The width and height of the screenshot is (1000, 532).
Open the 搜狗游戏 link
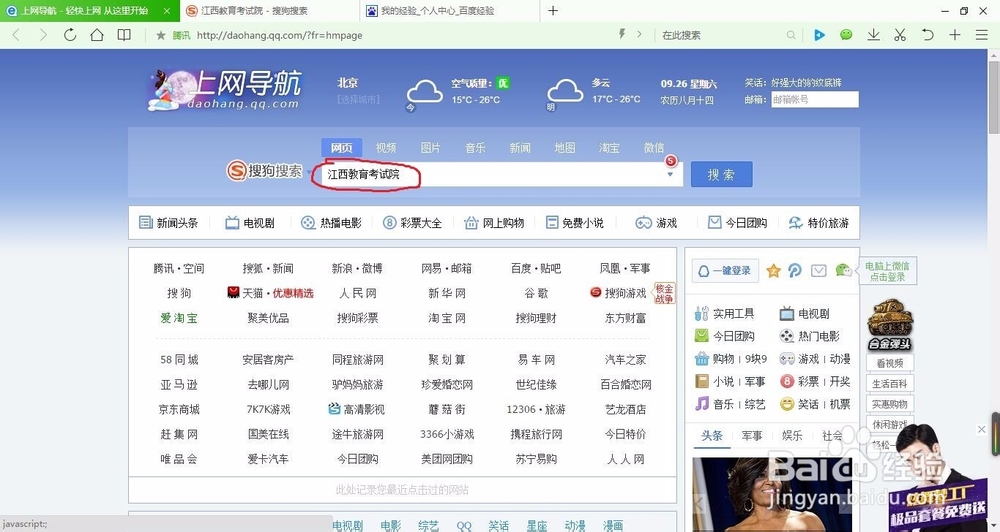pos(618,293)
